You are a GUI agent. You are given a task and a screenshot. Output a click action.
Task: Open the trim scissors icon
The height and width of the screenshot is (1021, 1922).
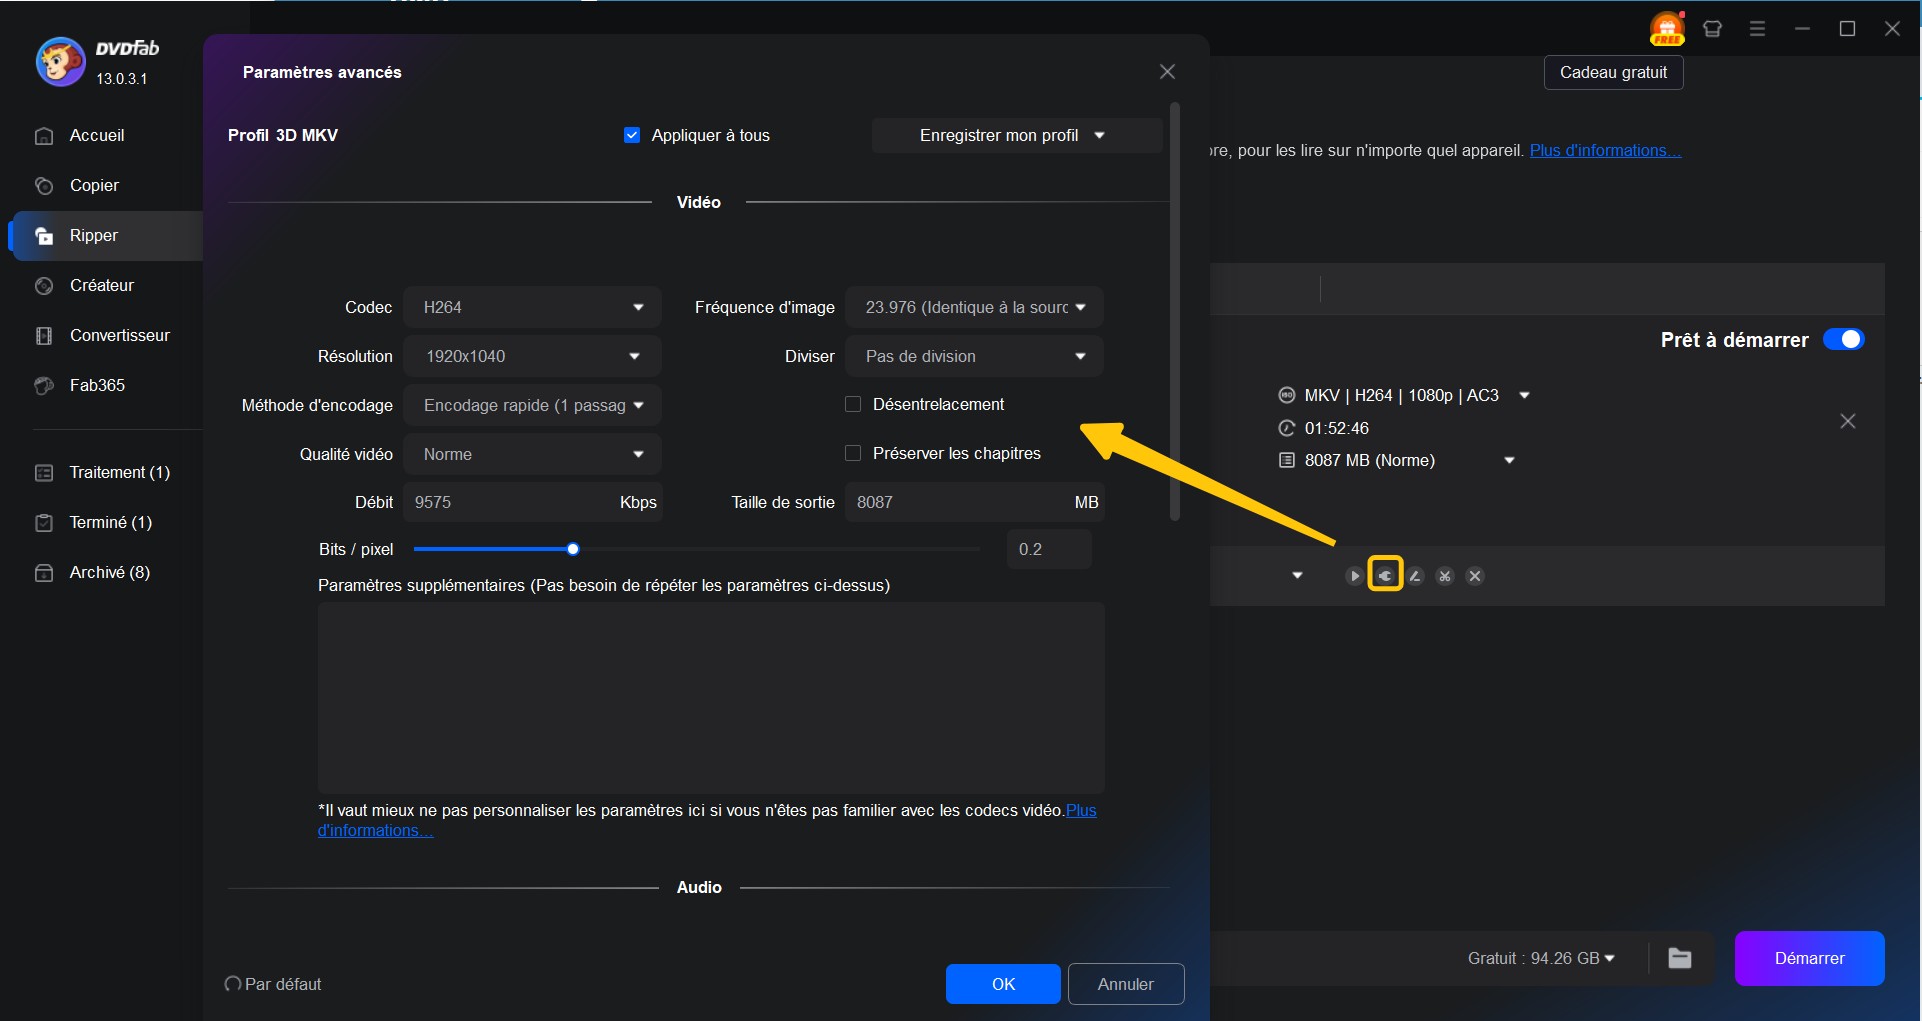pos(1445,576)
